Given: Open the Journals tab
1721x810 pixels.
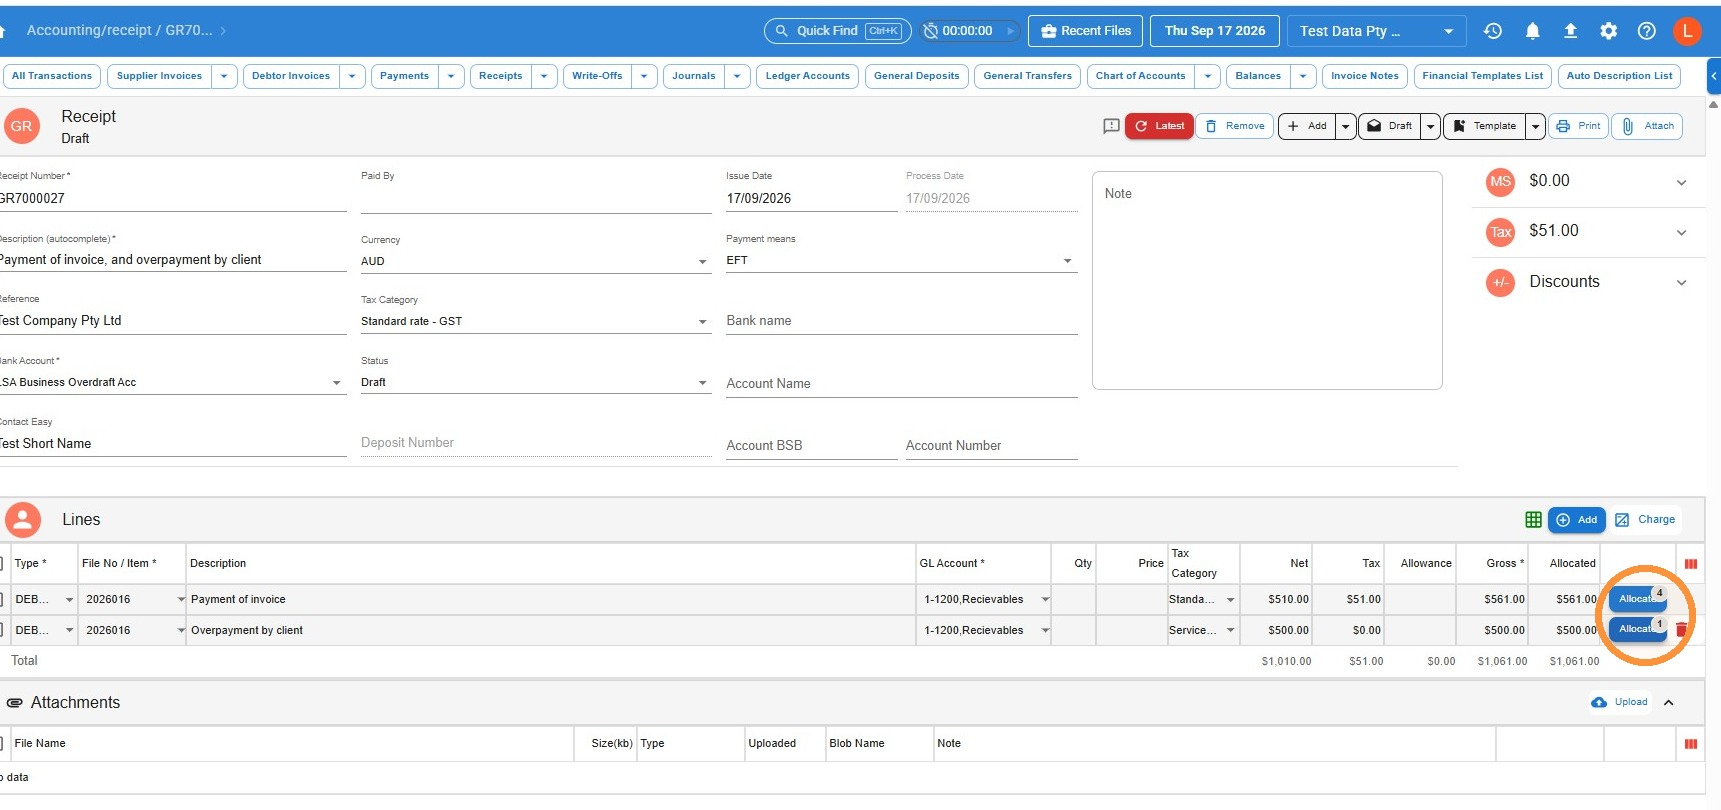Looking at the screenshot, I should 693,76.
